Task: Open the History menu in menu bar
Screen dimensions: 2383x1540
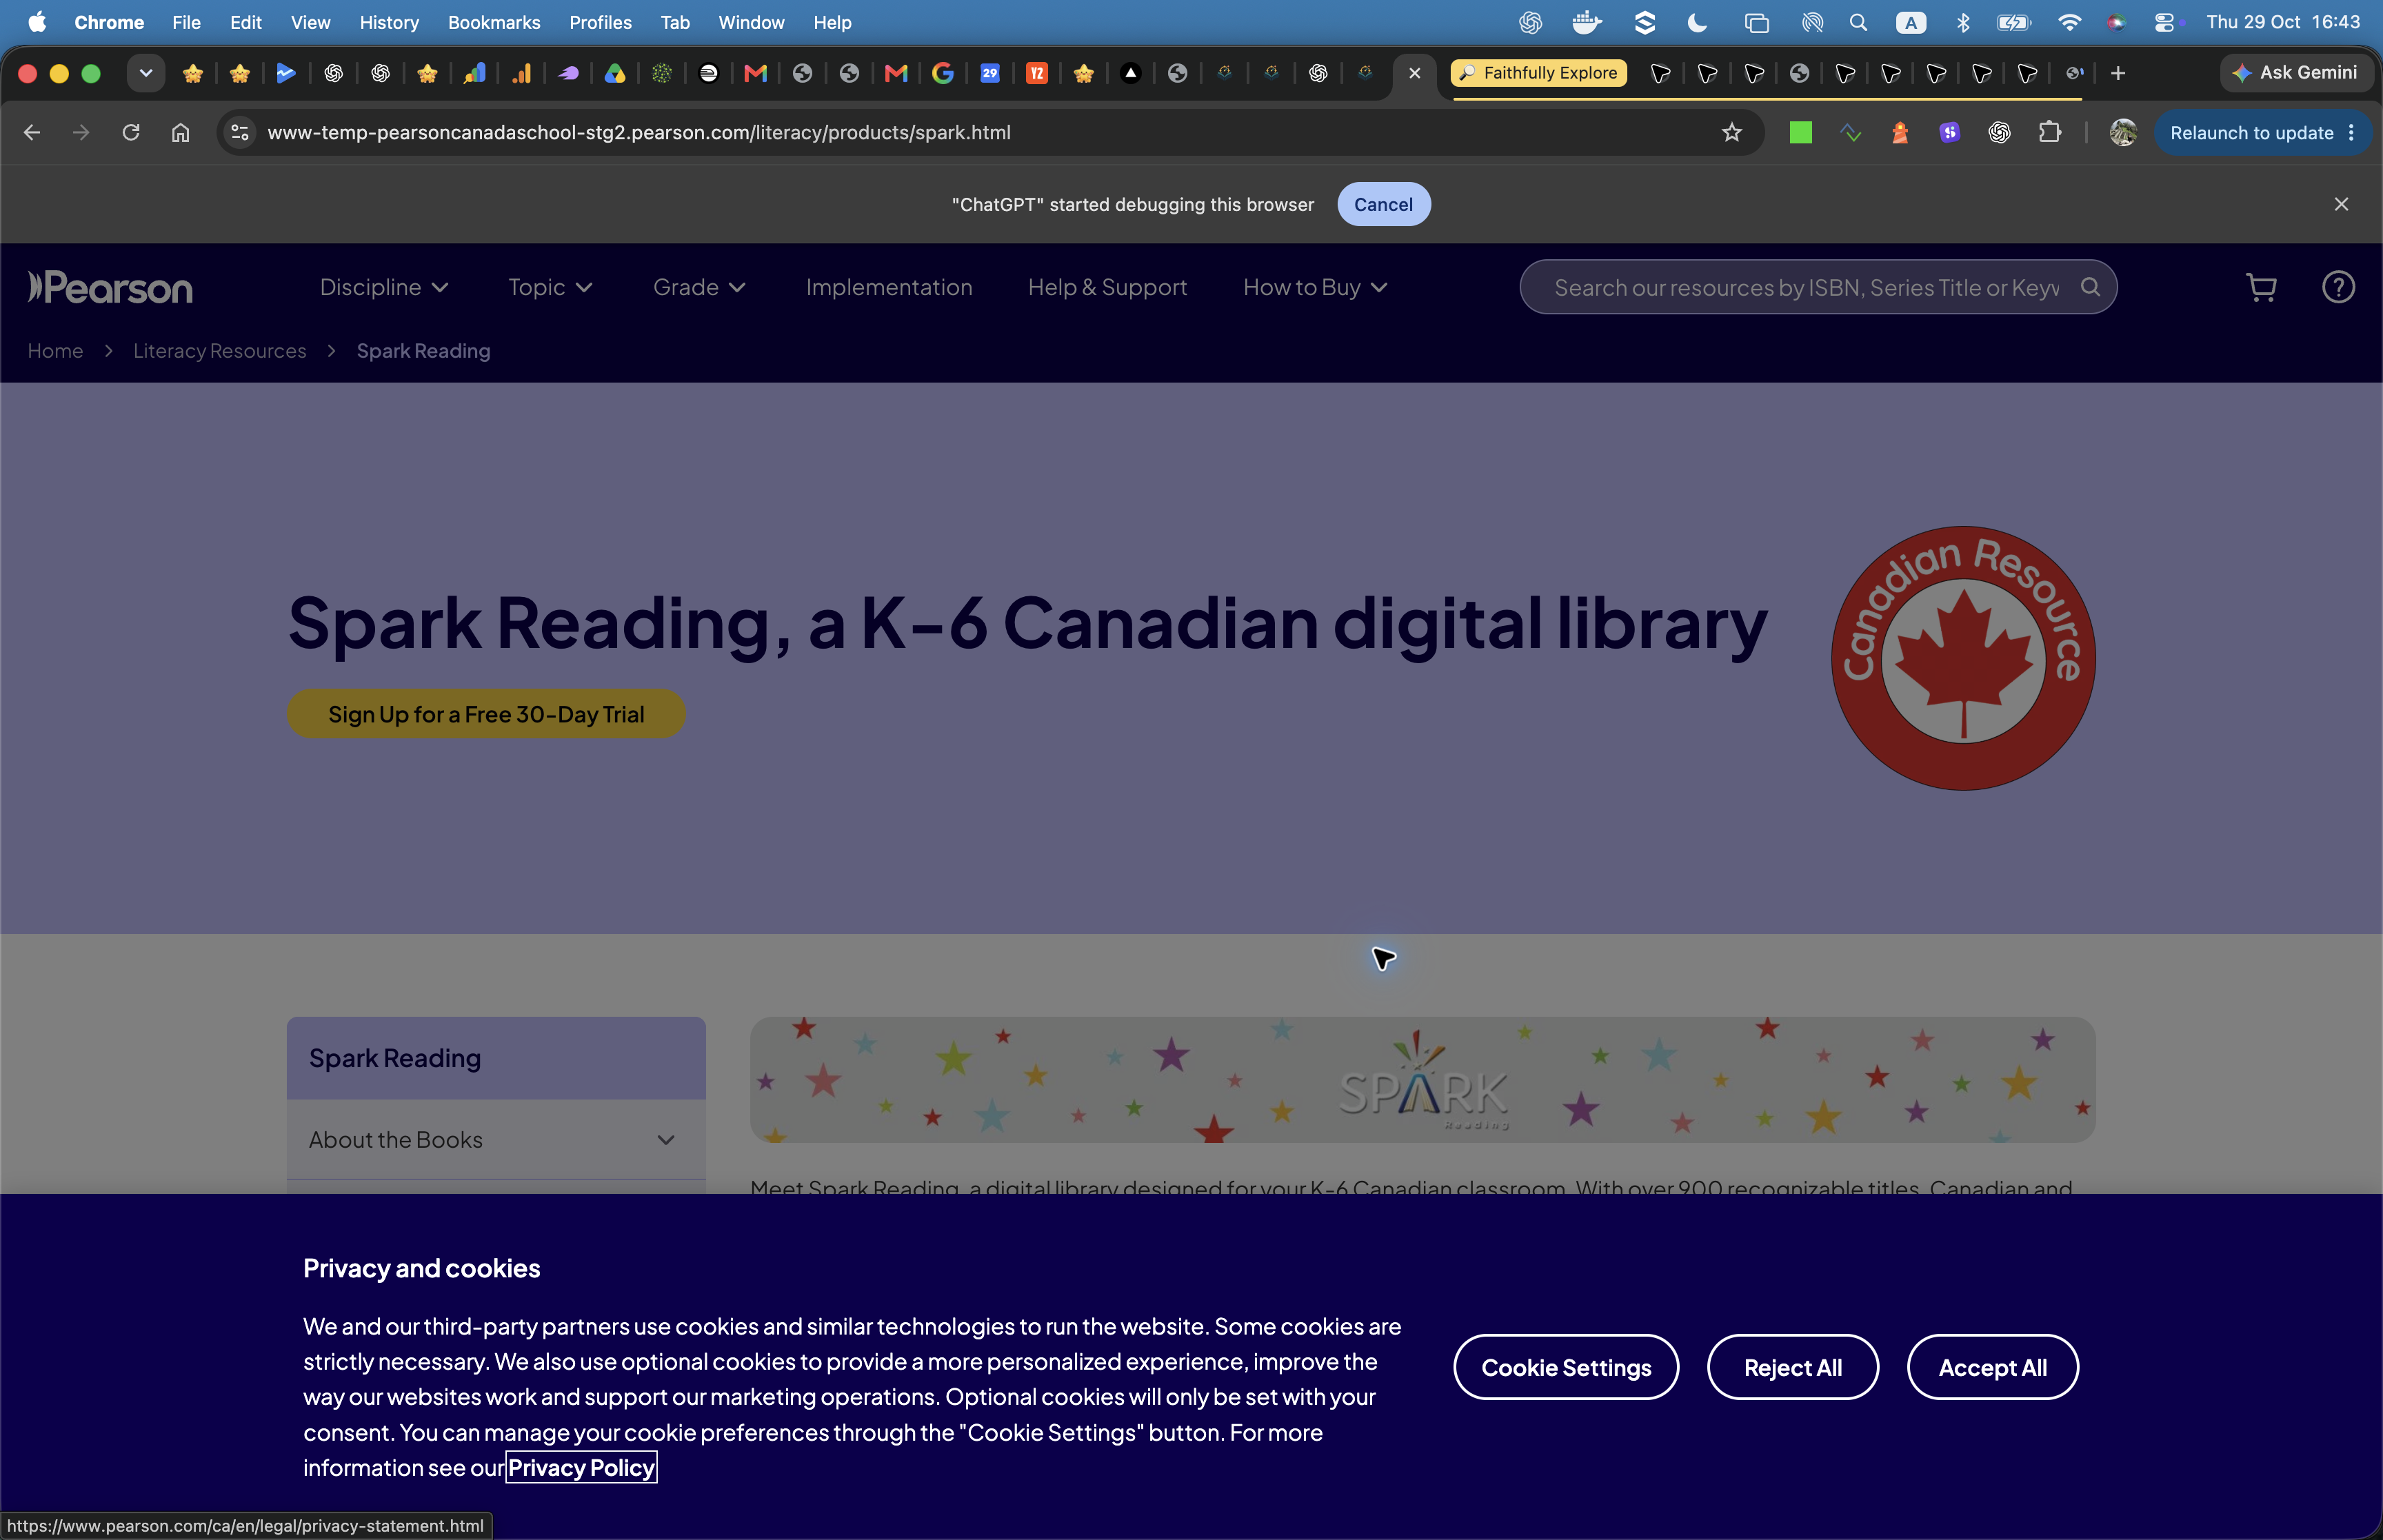Action: coord(388,22)
